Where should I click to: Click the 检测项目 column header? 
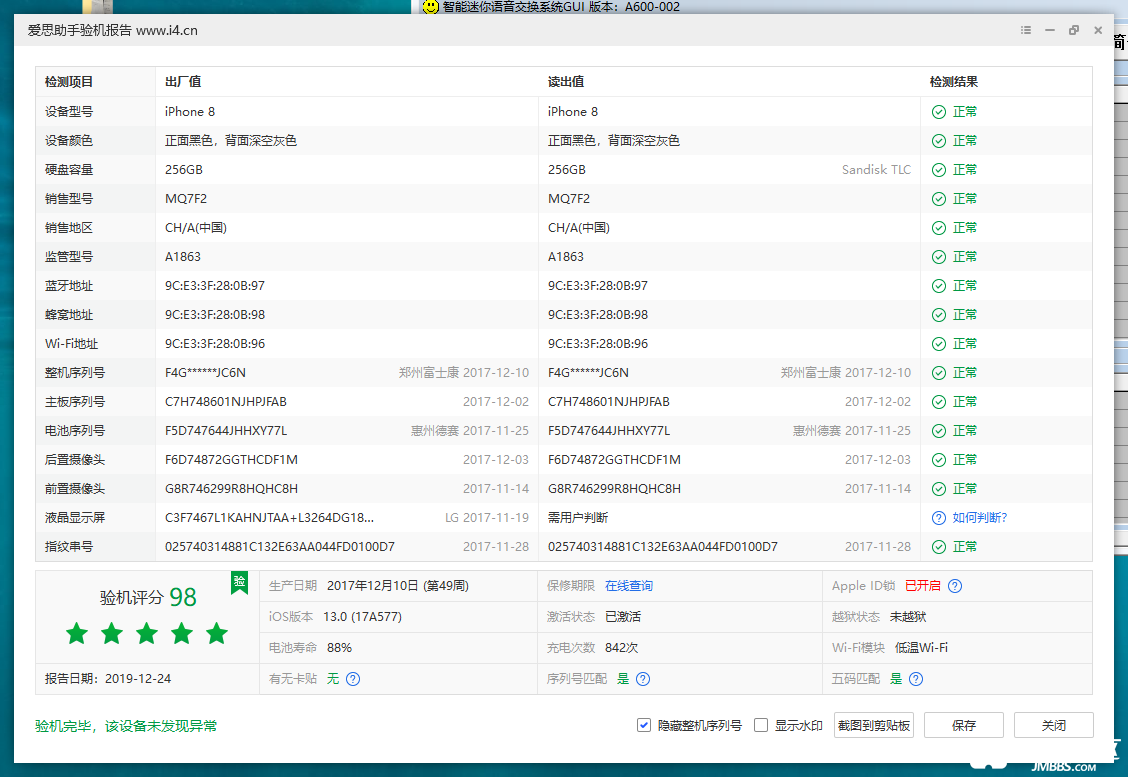tap(69, 81)
